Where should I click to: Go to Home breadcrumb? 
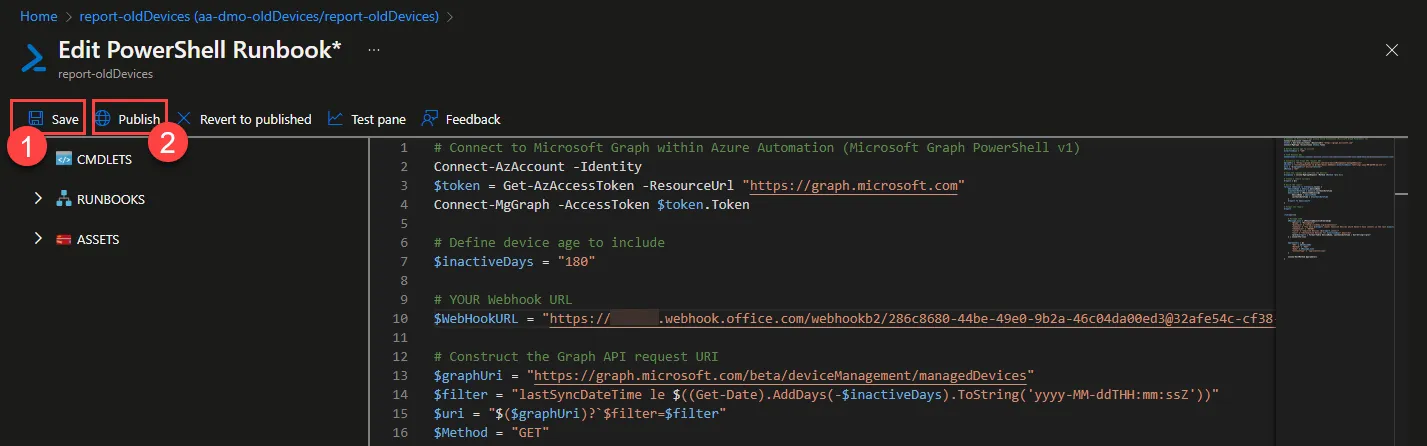pyautogui.click(x=38, y=16)
